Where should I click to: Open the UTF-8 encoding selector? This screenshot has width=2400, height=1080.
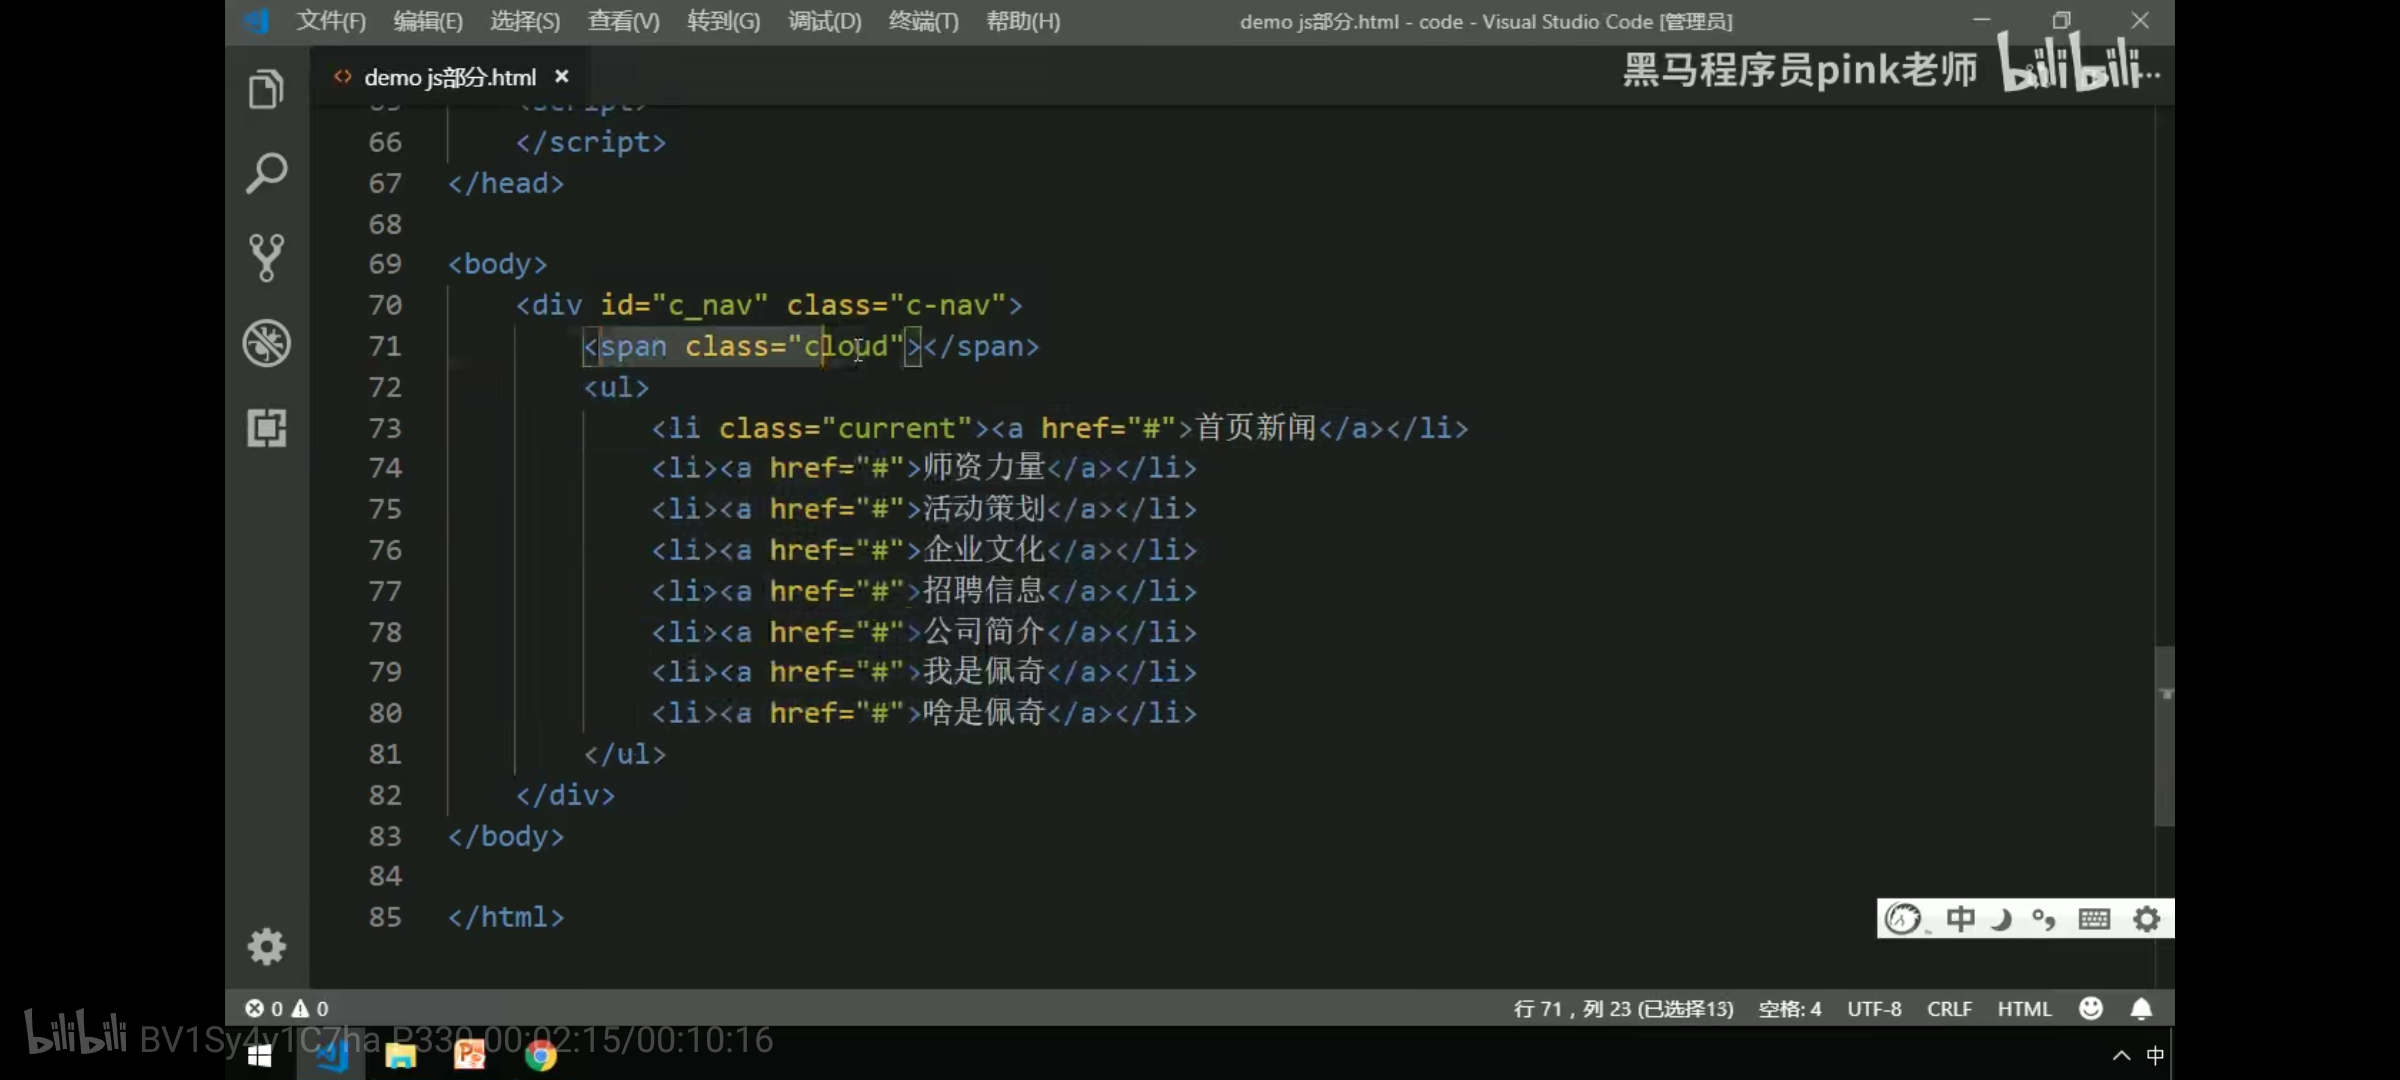pyautogui.click(x=1874, y=1008)
